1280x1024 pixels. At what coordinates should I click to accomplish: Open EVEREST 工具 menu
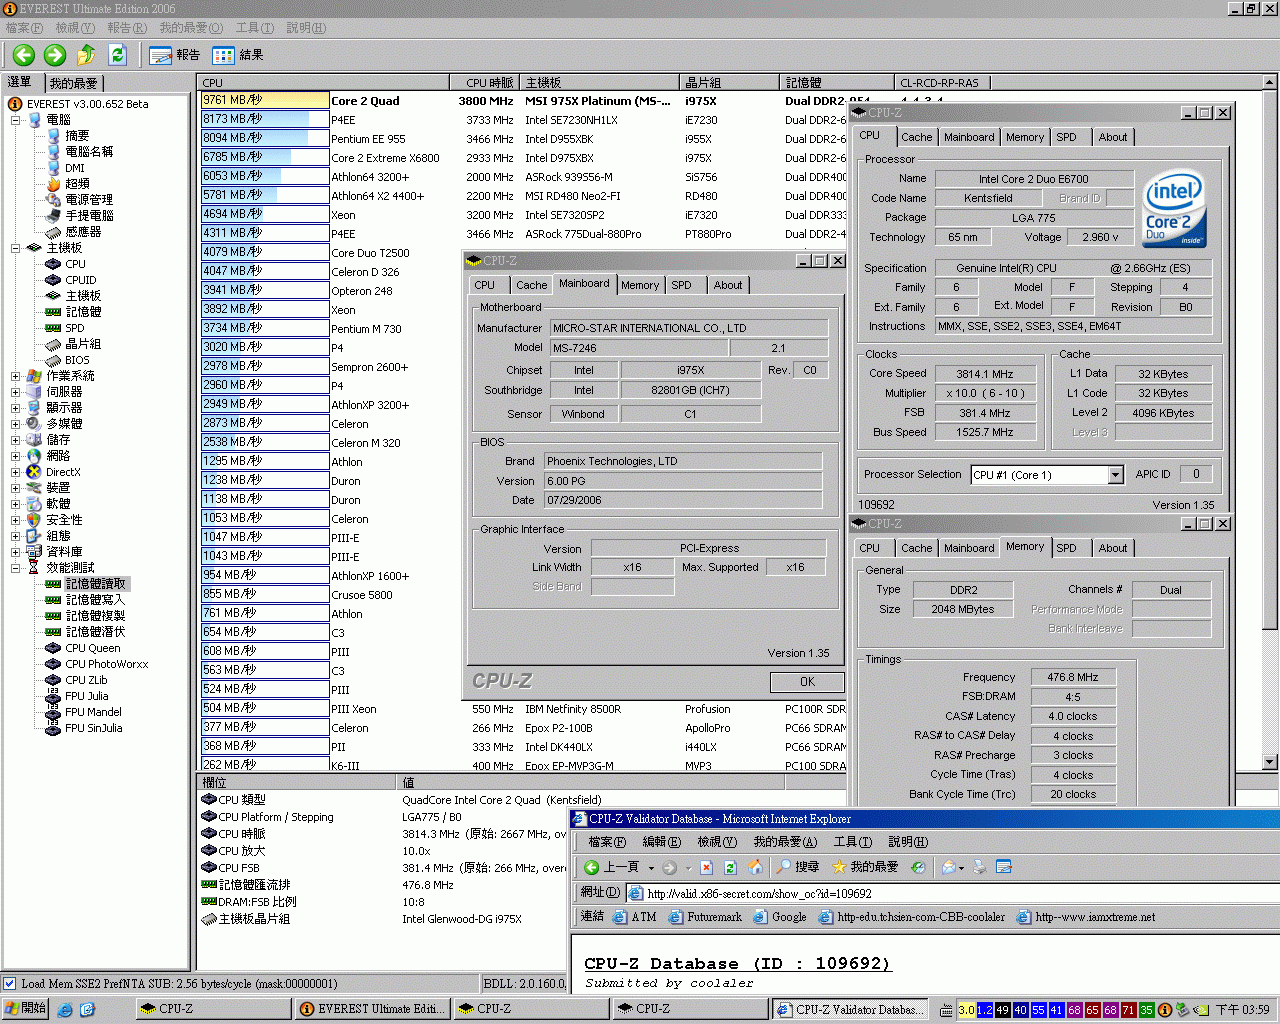tap(255, 28)
